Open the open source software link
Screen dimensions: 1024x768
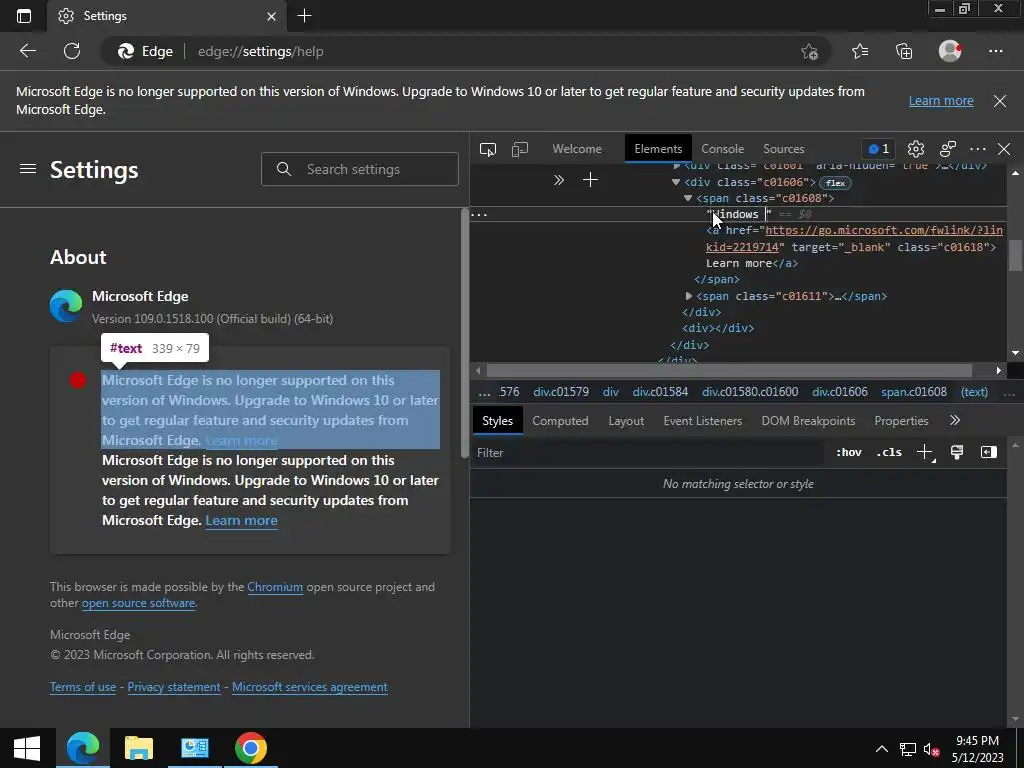tap(138, 603)
